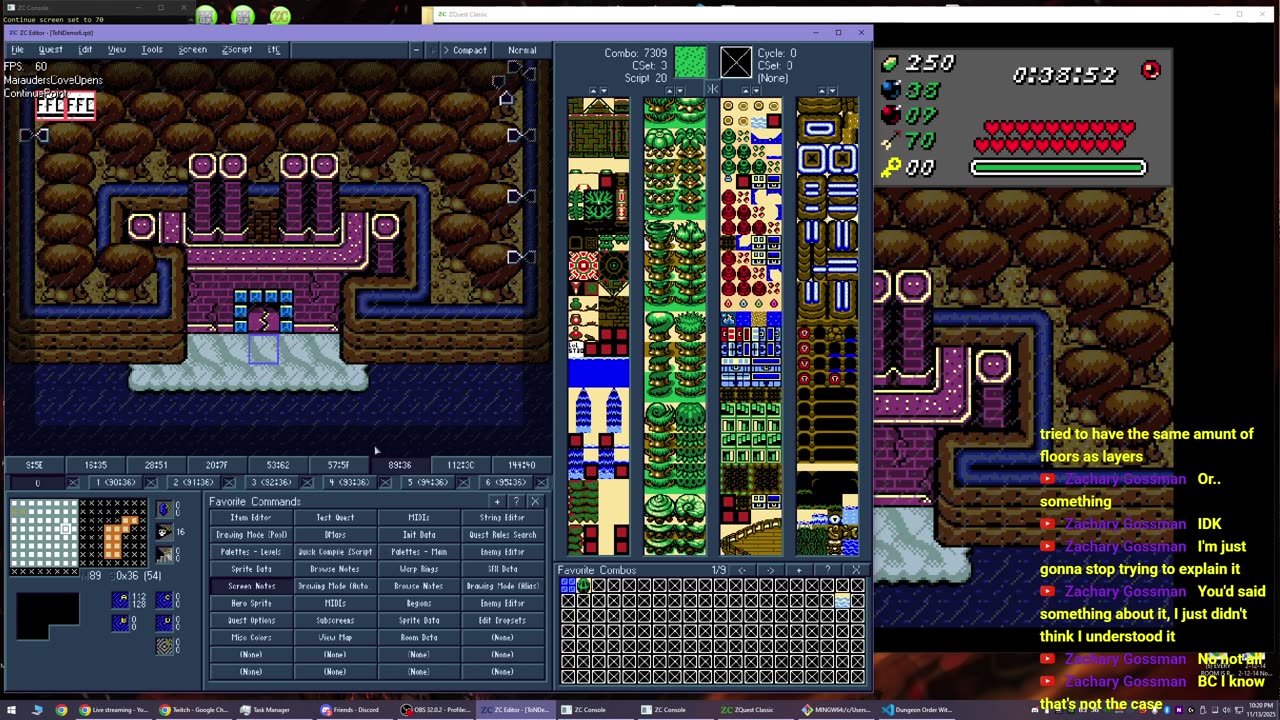Click Item Editor favorite command

(x=251, y=518)
